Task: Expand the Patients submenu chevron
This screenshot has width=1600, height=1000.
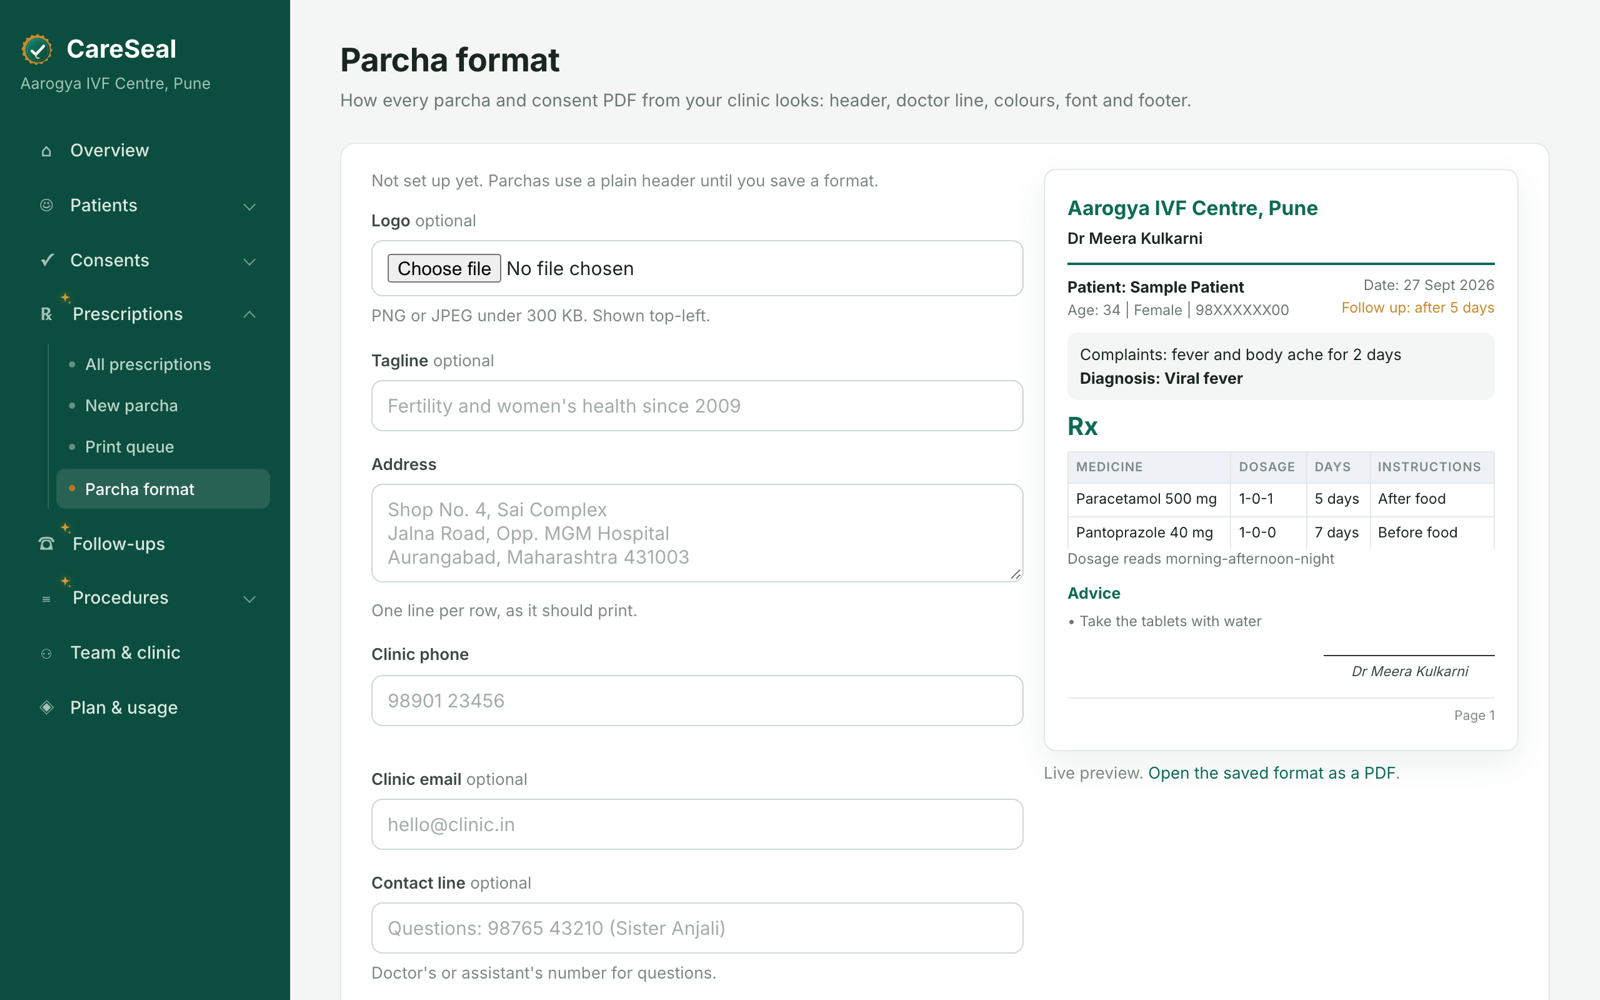Action: click(250, 206)
